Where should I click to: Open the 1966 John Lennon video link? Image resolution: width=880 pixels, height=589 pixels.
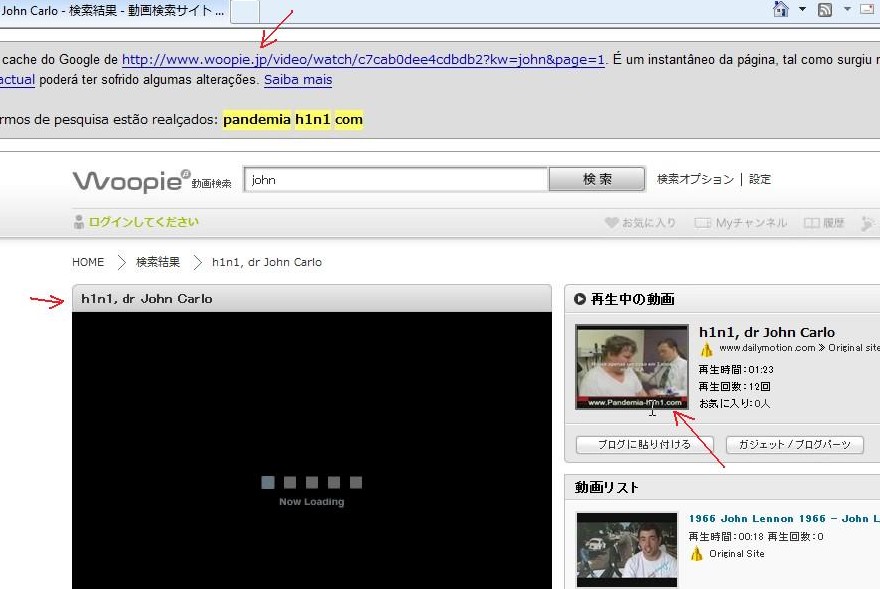[x=780, y=518]
